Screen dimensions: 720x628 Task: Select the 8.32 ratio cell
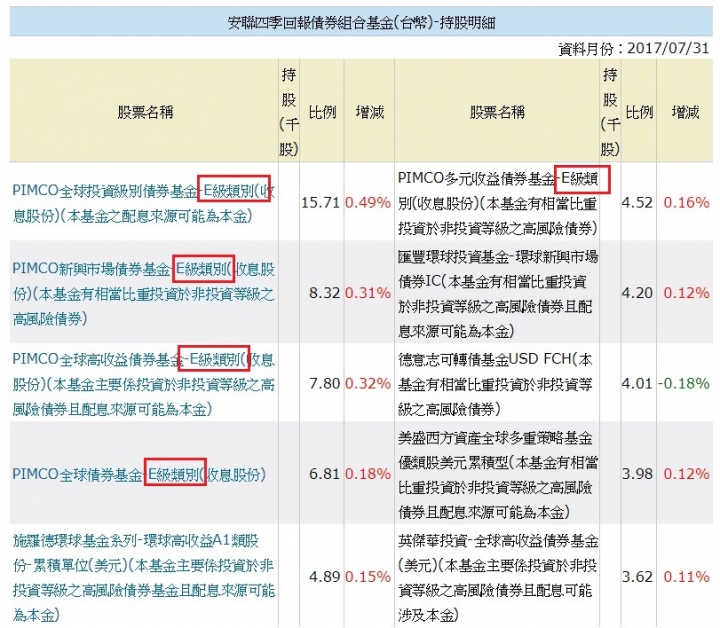324,293
